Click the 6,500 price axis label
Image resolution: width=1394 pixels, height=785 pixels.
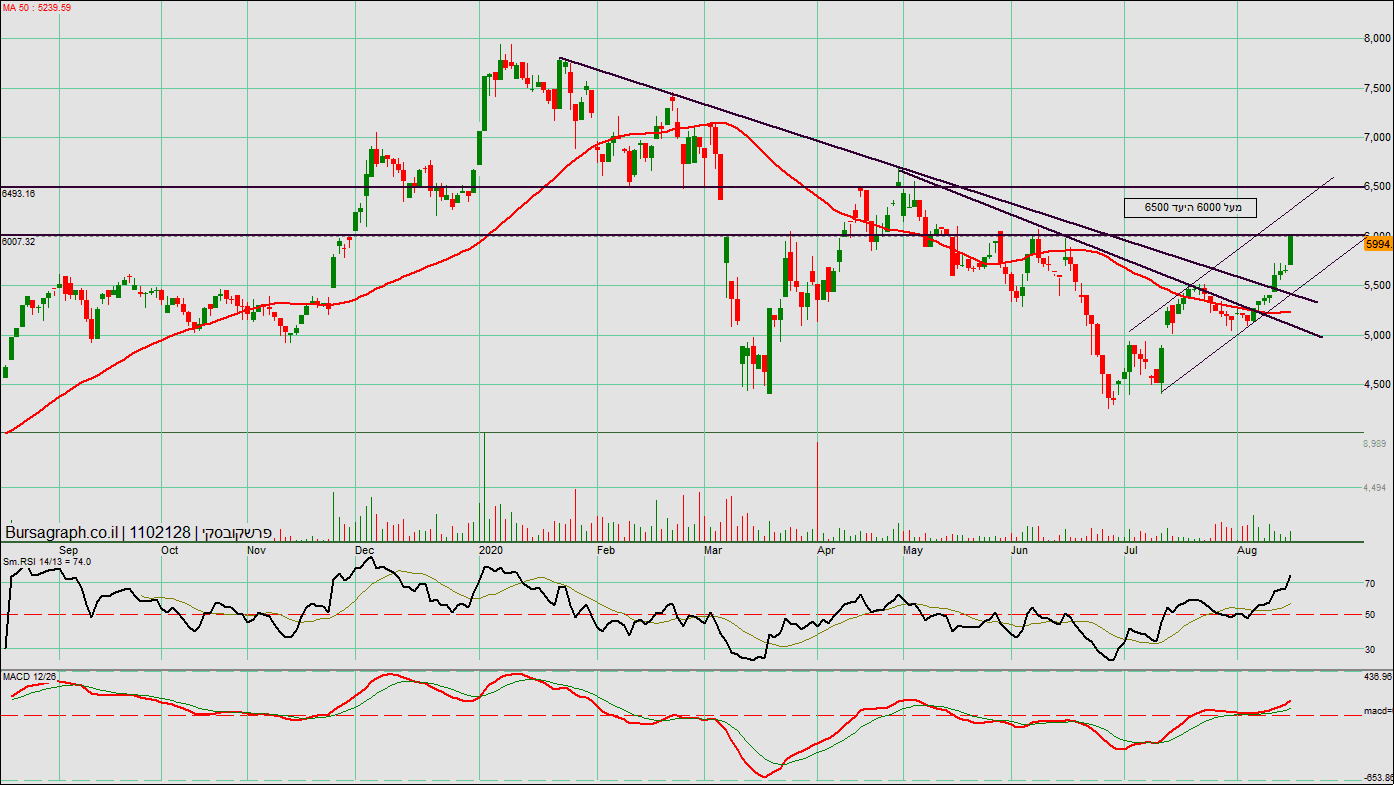1378,187
